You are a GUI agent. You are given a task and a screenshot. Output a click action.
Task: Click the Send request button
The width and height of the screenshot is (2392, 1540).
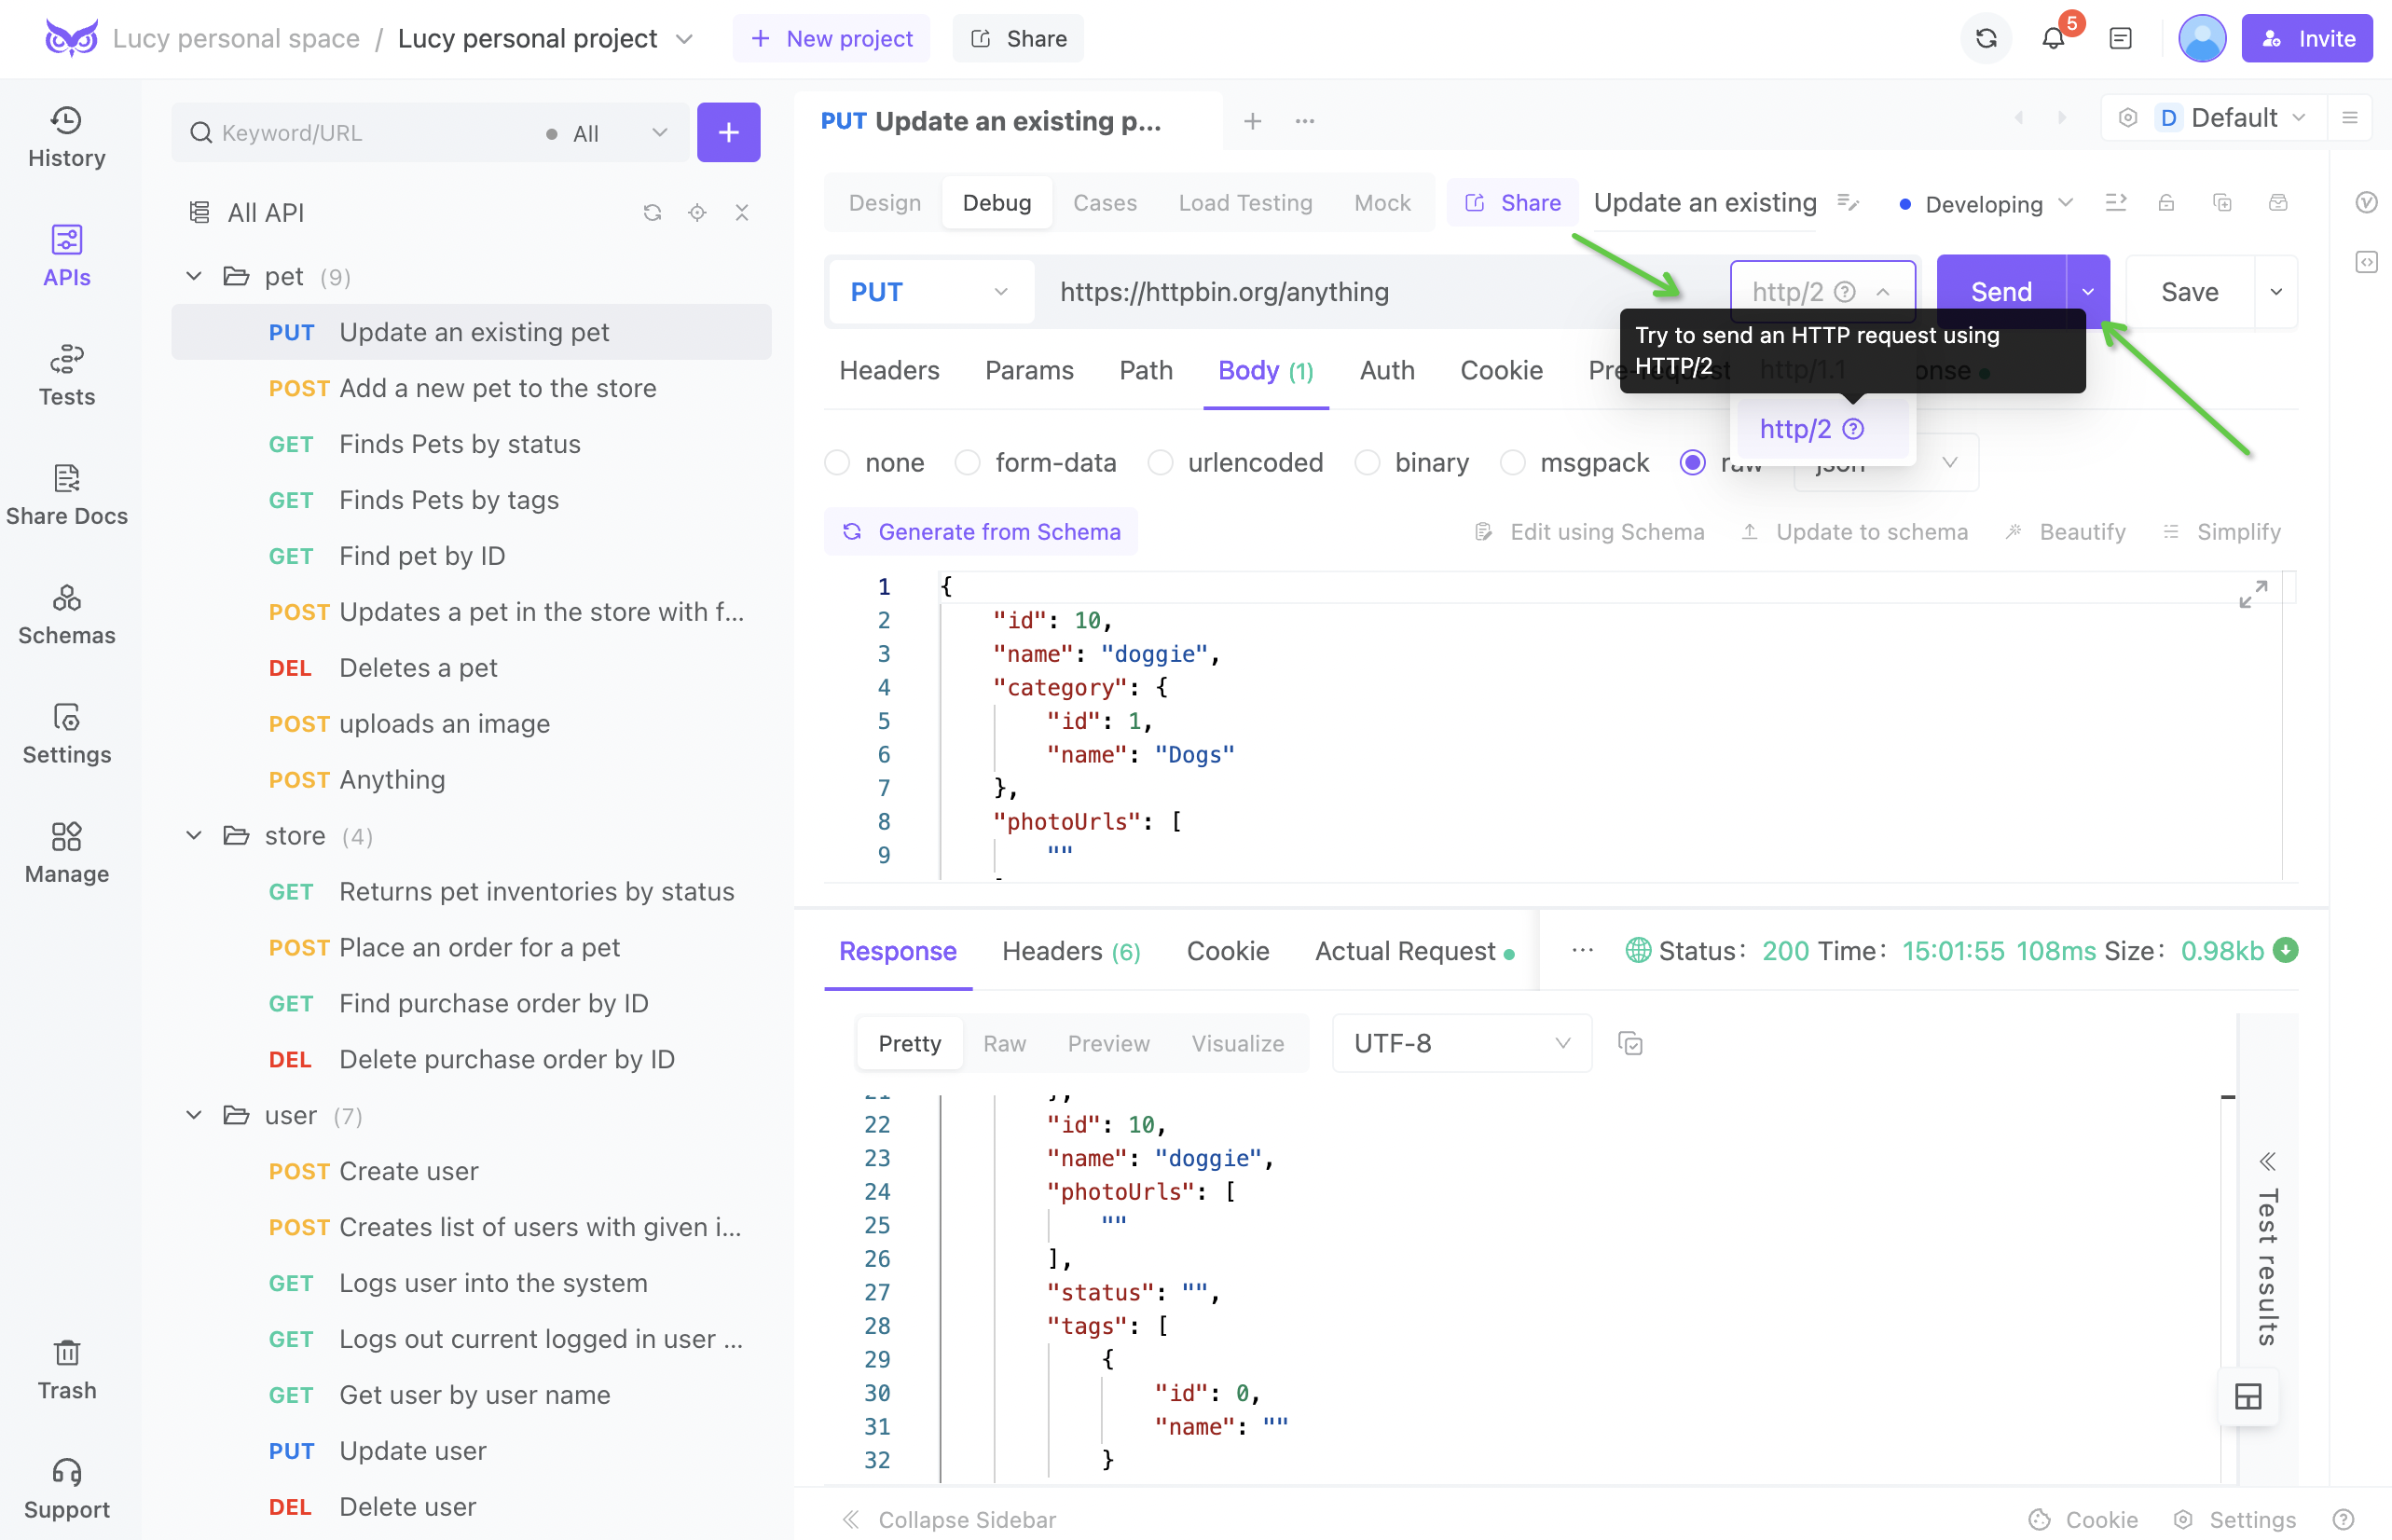pos(2001,291)
